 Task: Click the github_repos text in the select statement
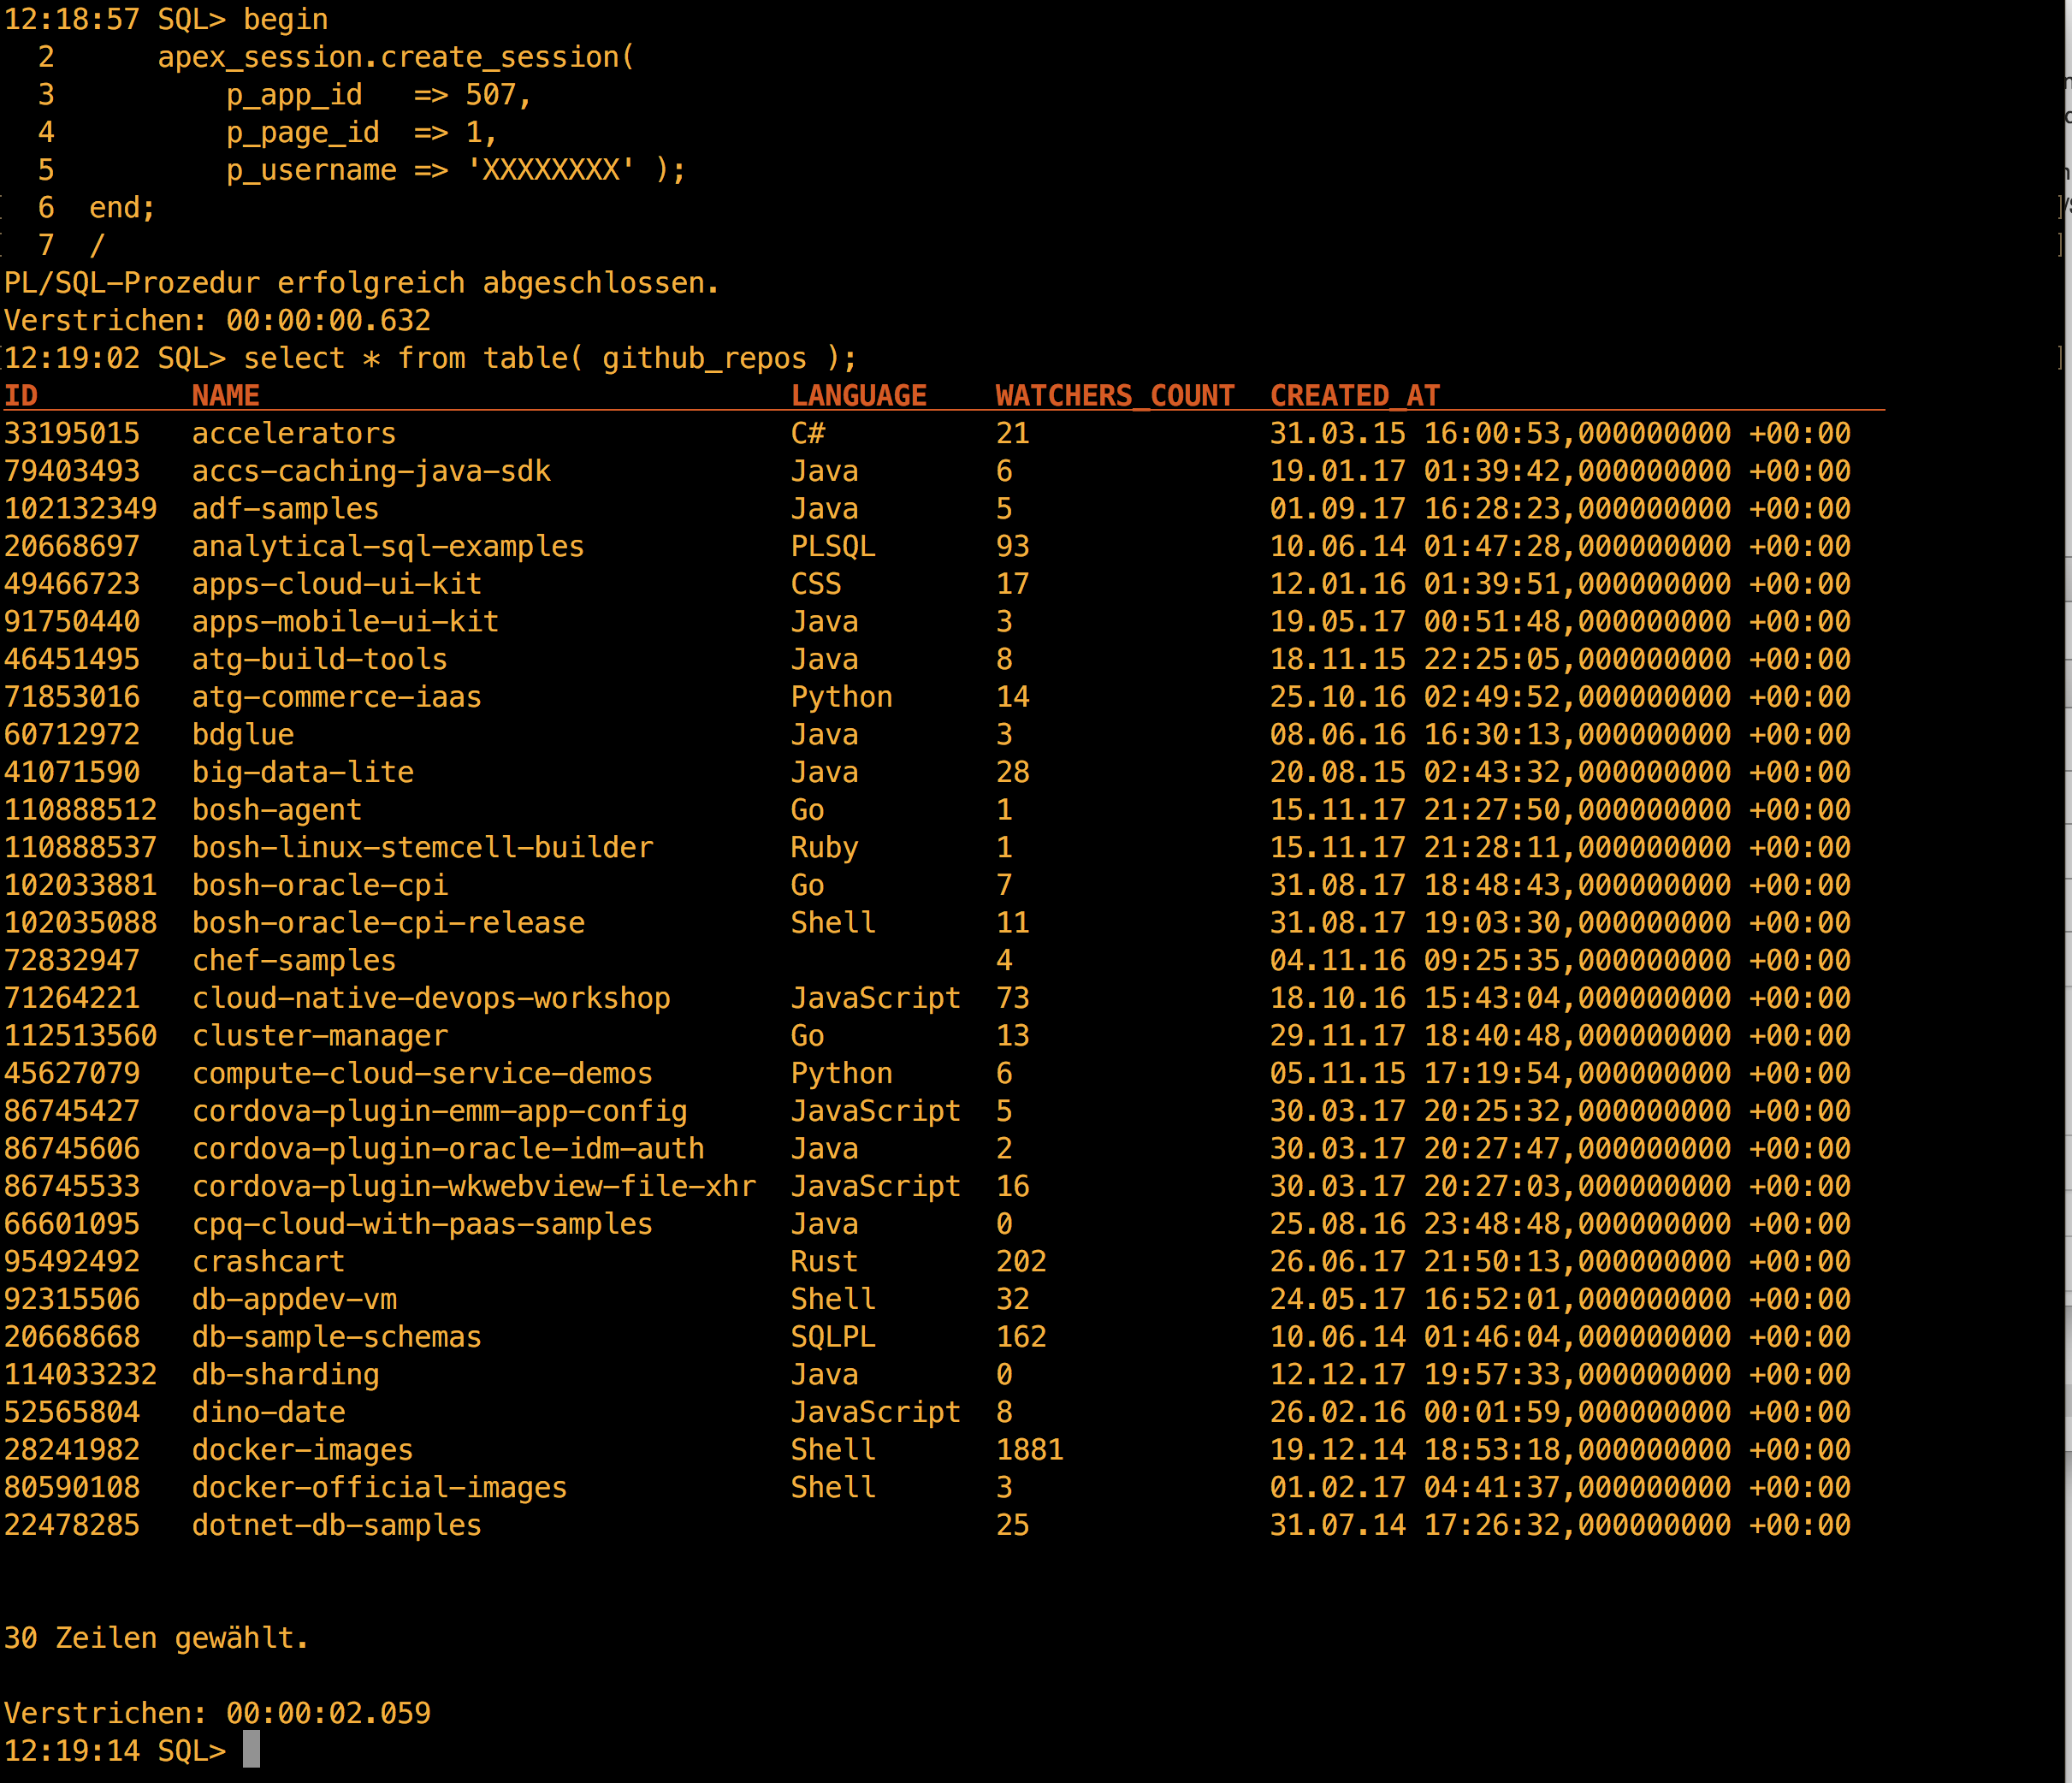click(x=704, y=358)
